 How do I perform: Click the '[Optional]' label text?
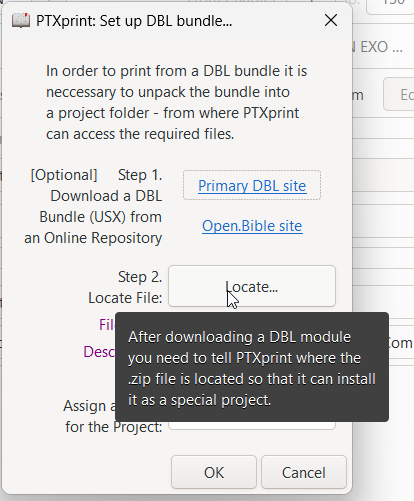coord(64,175)
